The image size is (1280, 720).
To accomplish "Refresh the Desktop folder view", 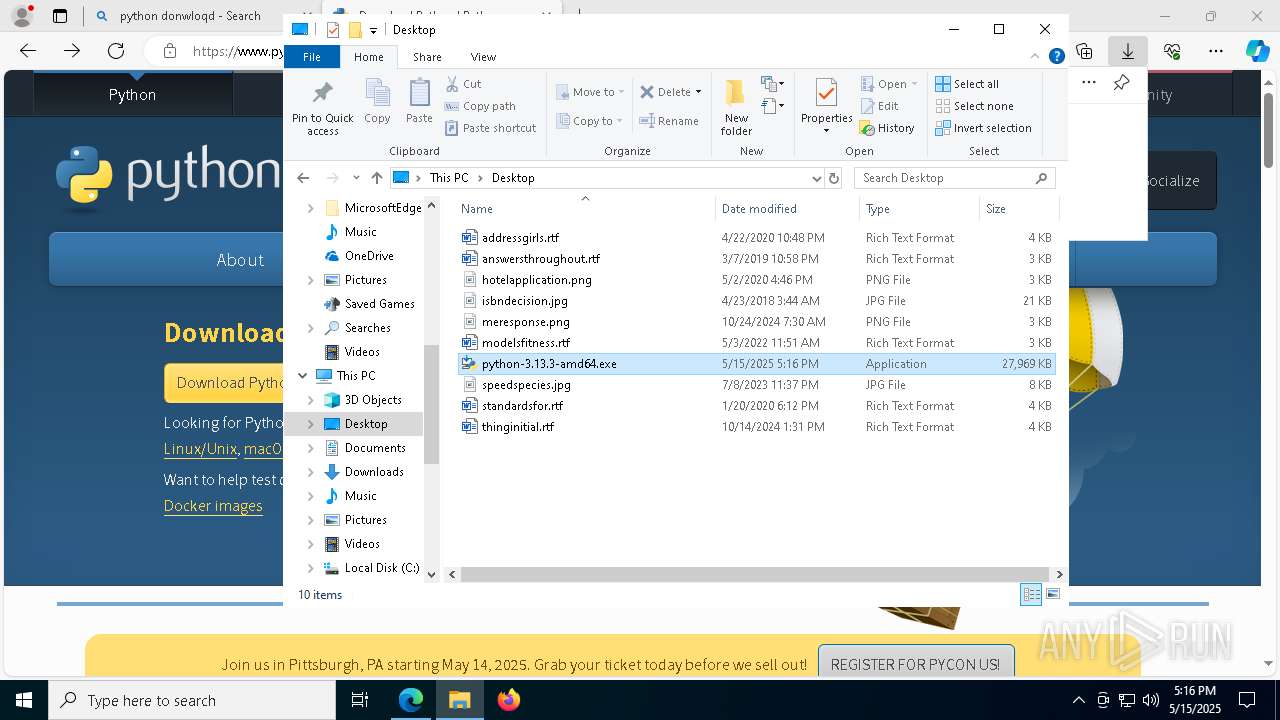I will [x=834, y=178].
